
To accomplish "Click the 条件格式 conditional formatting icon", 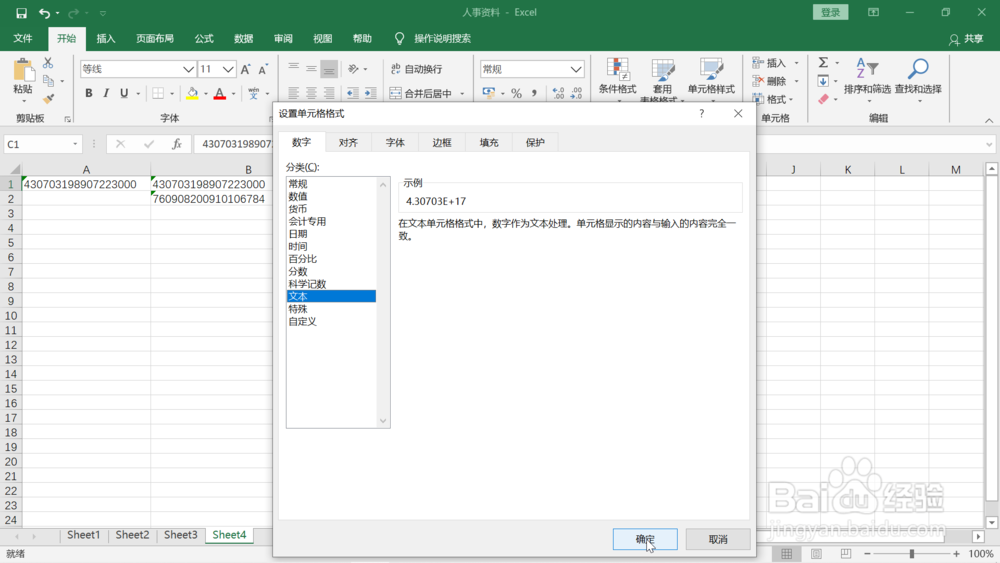I will pyautogui.click(x=617, y=69).
